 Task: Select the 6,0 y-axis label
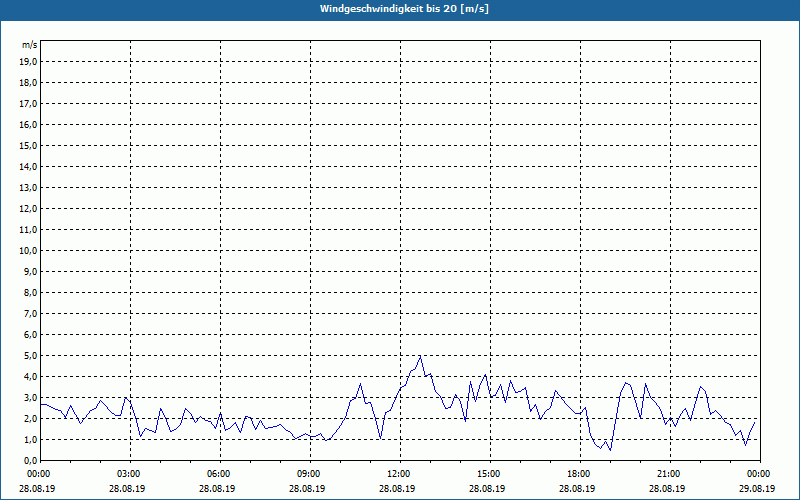[x=31, y=334]
